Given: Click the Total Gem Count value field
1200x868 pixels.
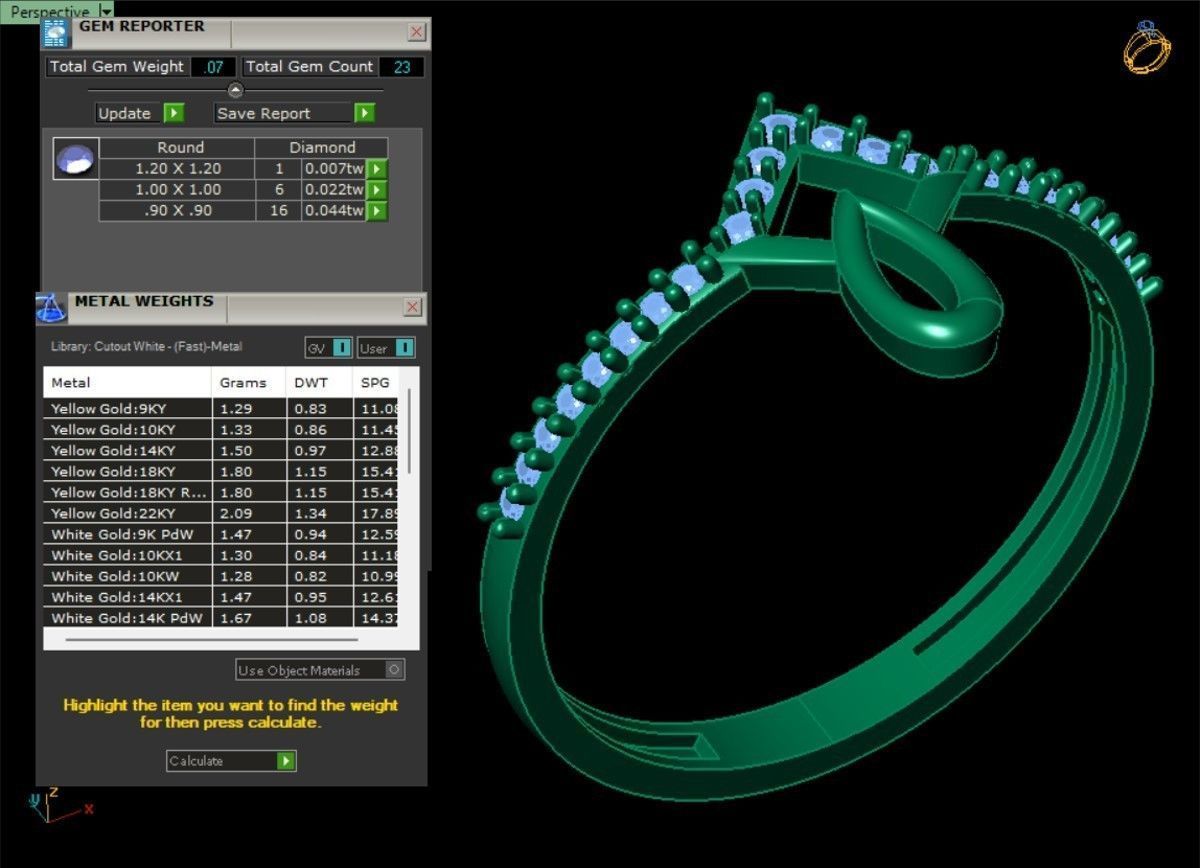Looking at the screenshot, I should point(401,67).
